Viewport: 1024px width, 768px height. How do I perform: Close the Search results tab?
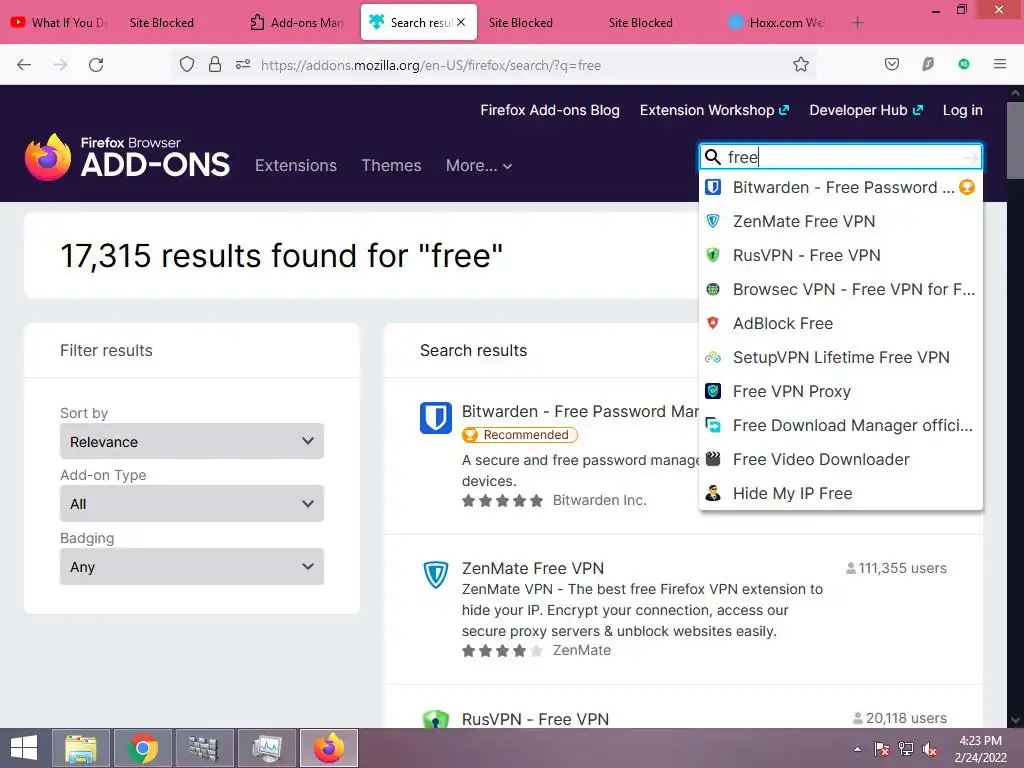coord(461,22)
